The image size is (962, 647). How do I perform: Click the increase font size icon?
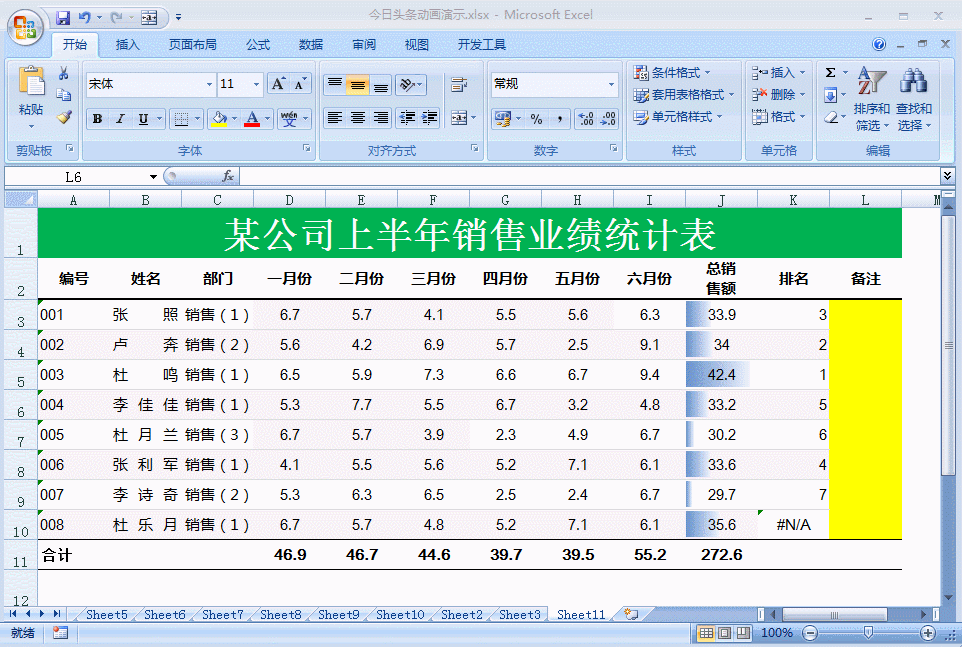(279, 84)
